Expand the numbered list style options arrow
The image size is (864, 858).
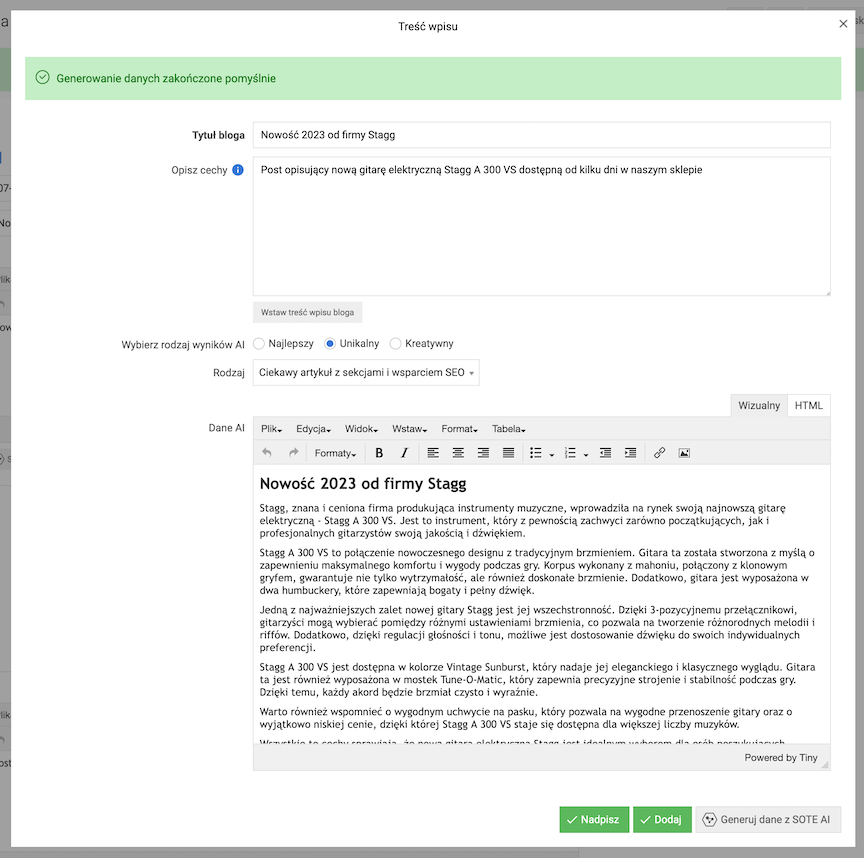pyautogui.click(x=586, y=454)
